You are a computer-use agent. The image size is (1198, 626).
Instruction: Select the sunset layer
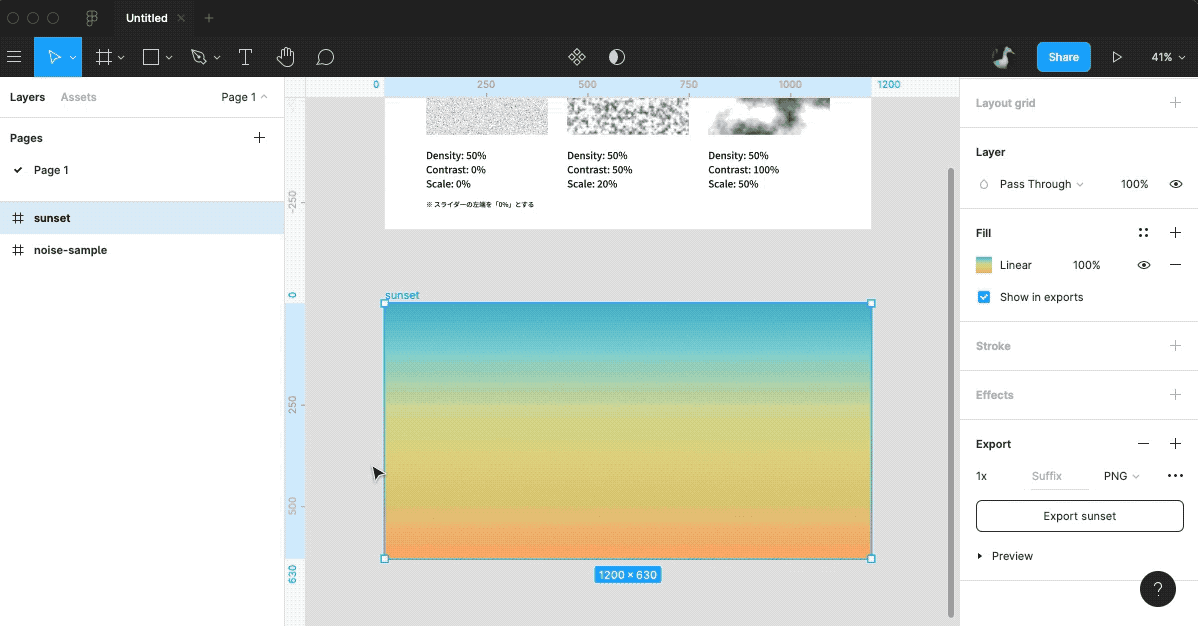(x=142, y=218)
